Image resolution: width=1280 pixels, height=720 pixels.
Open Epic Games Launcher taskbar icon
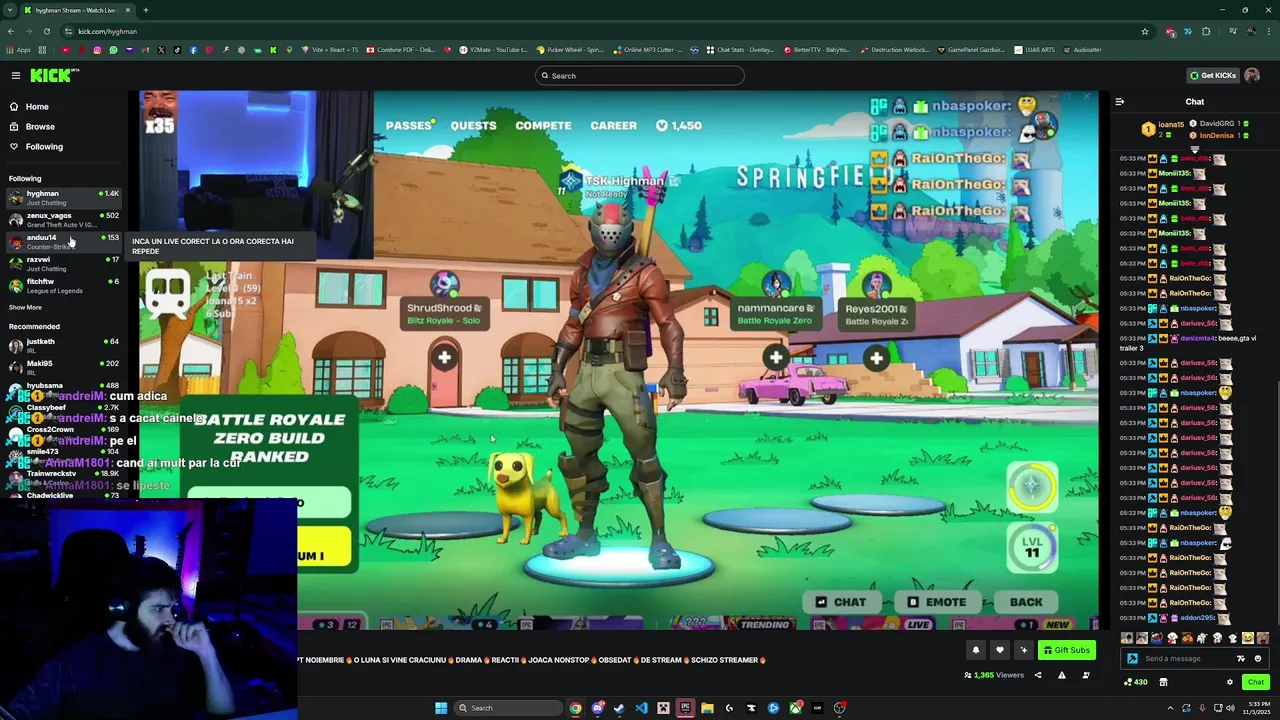(x=685, y=708)
